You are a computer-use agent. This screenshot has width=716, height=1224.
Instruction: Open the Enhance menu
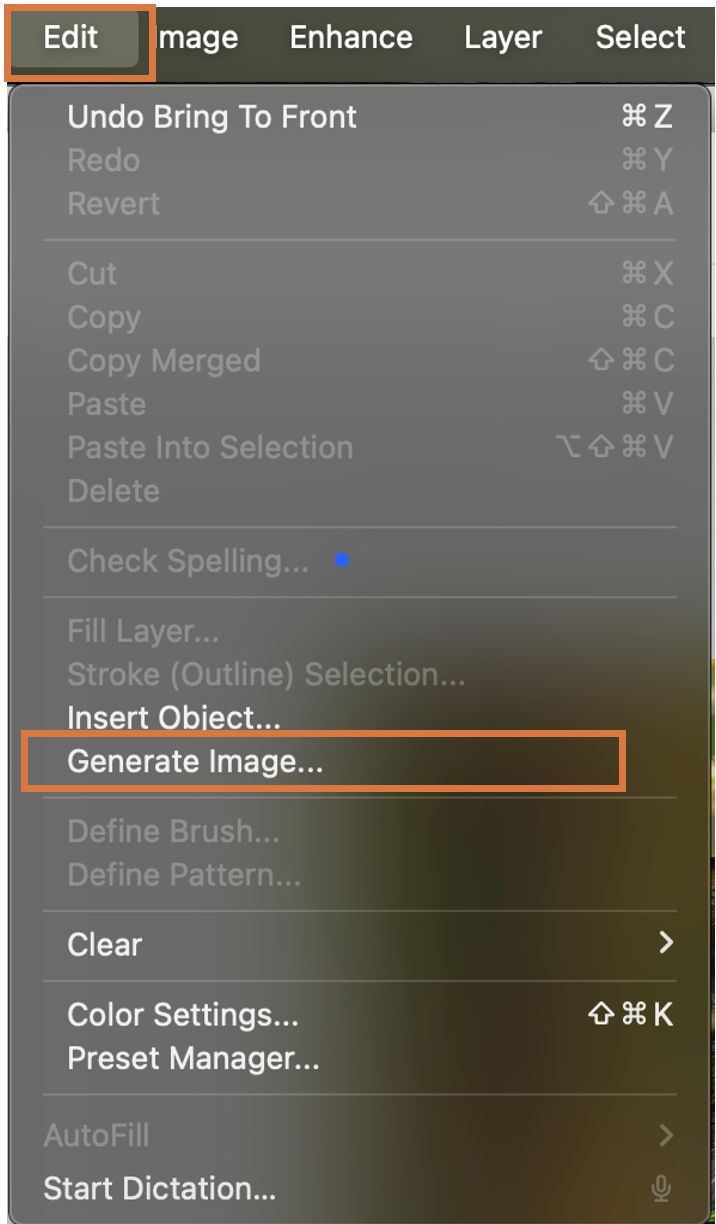pyautogui.click(x=351, y=38)
